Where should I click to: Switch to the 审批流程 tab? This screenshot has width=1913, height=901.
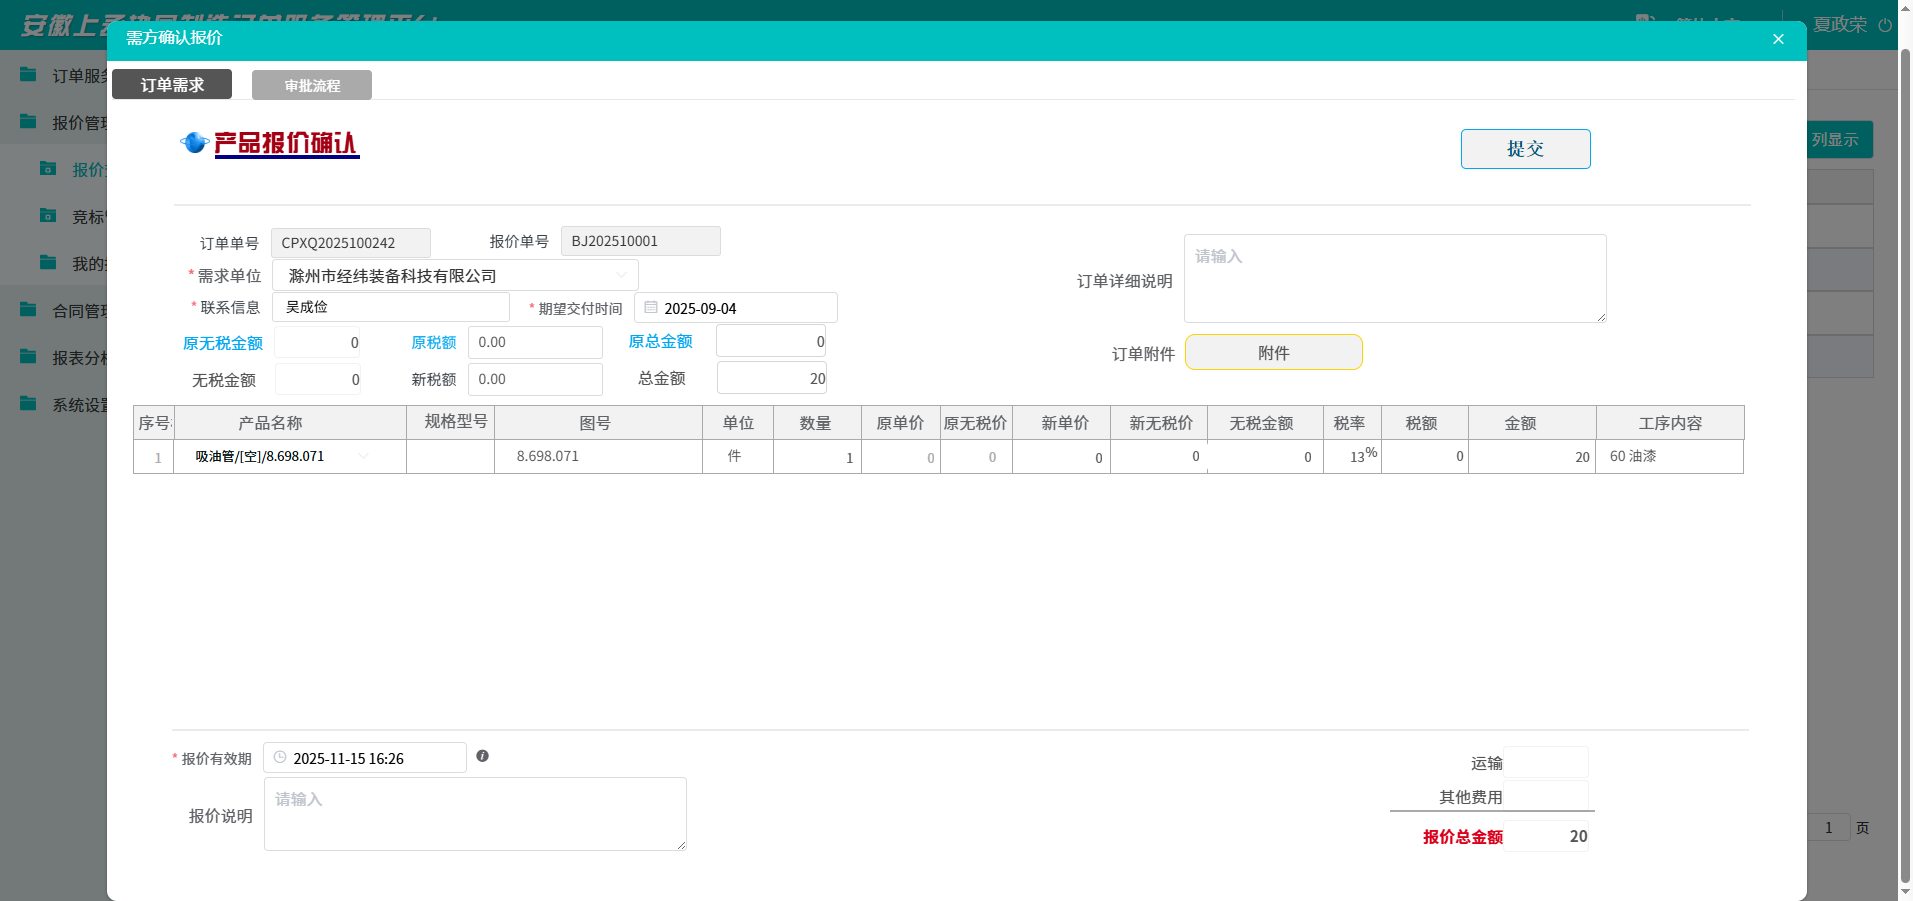pyautogui.click(x=312, y=86)
